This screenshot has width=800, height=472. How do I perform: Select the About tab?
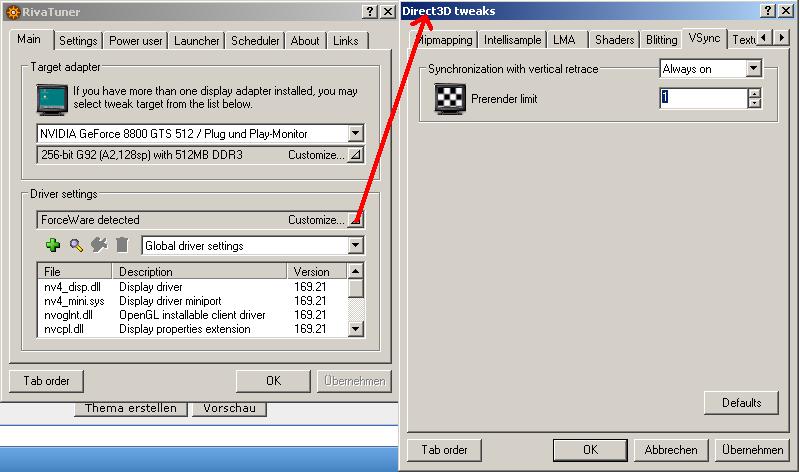pyautogui.click(x=305, y=41)
